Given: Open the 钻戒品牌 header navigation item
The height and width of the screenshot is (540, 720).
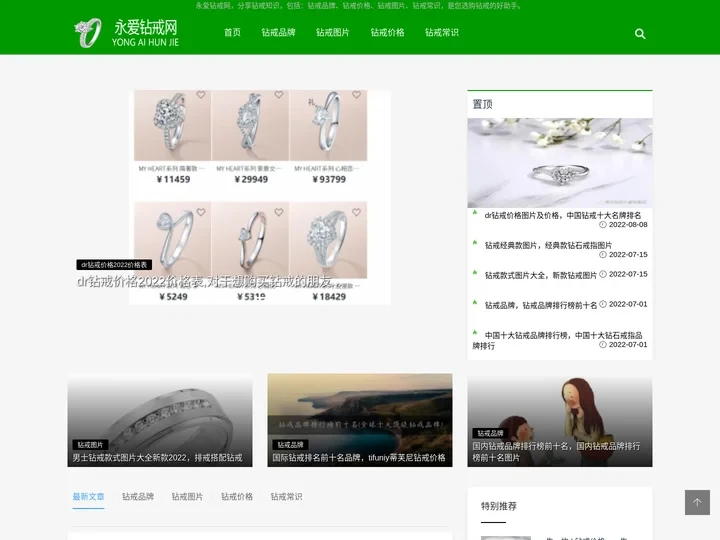Looking at the screenshot, I should (278, 32).
